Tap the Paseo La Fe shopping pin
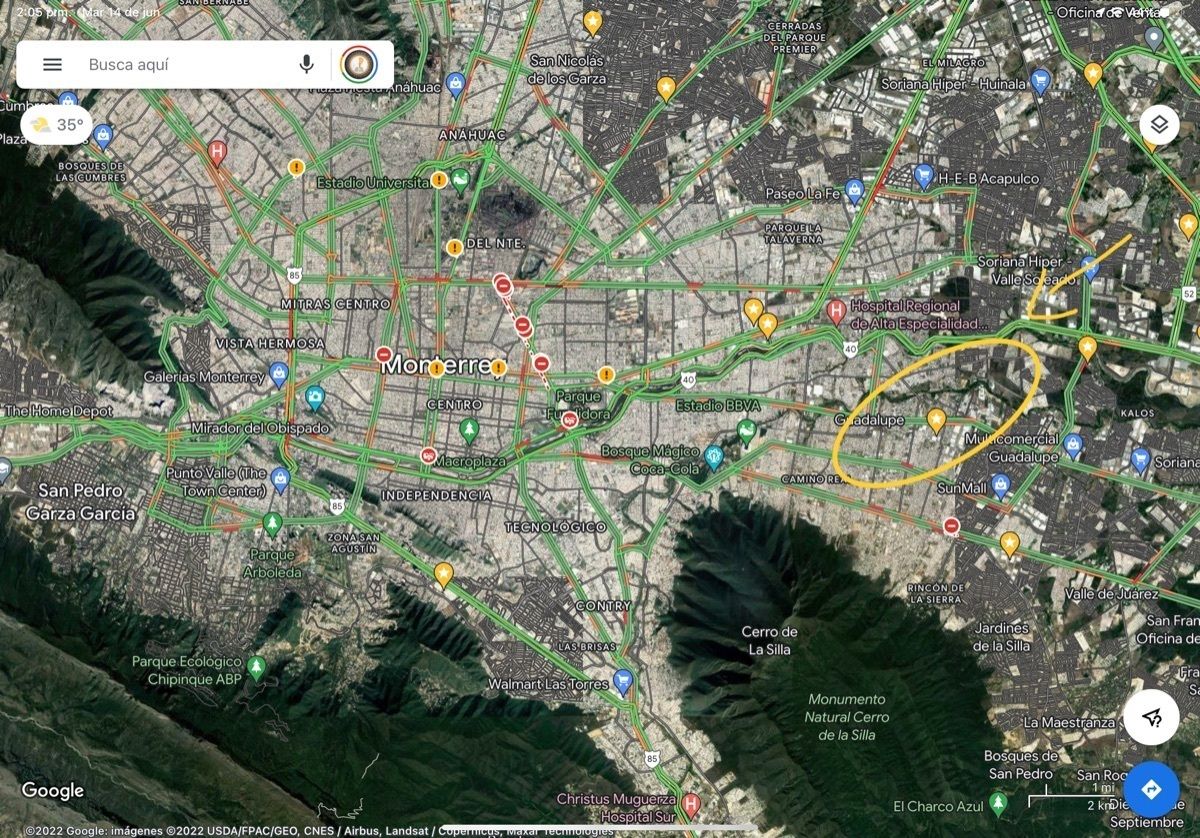Viewport: 1200px width, 838px height. tap(854, 190)
